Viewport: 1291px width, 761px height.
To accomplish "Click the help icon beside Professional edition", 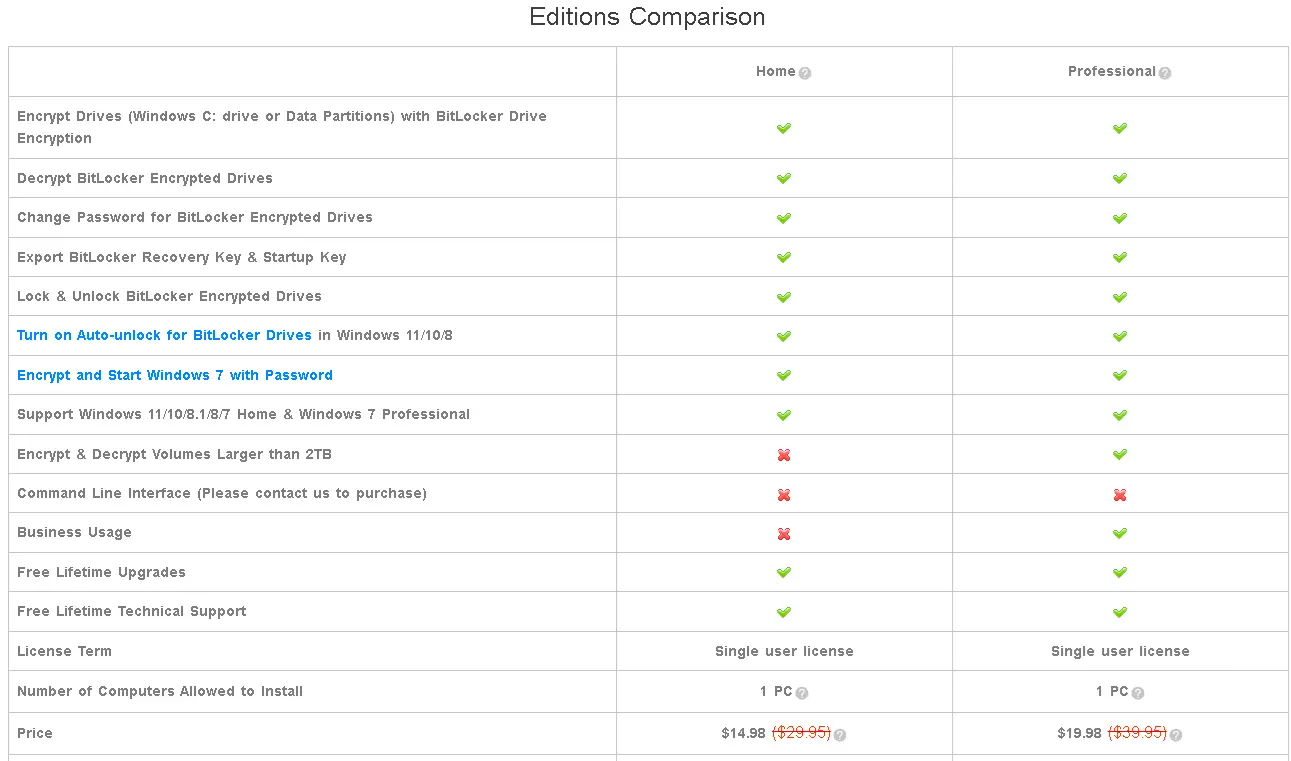I will pos(1165,73).
